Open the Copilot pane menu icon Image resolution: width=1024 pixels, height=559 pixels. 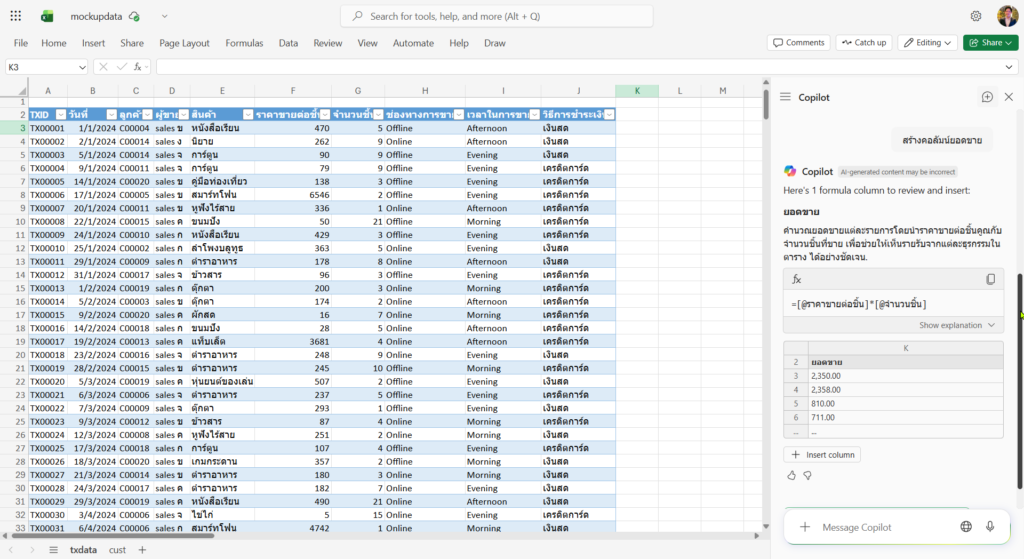tap(786, 97)
